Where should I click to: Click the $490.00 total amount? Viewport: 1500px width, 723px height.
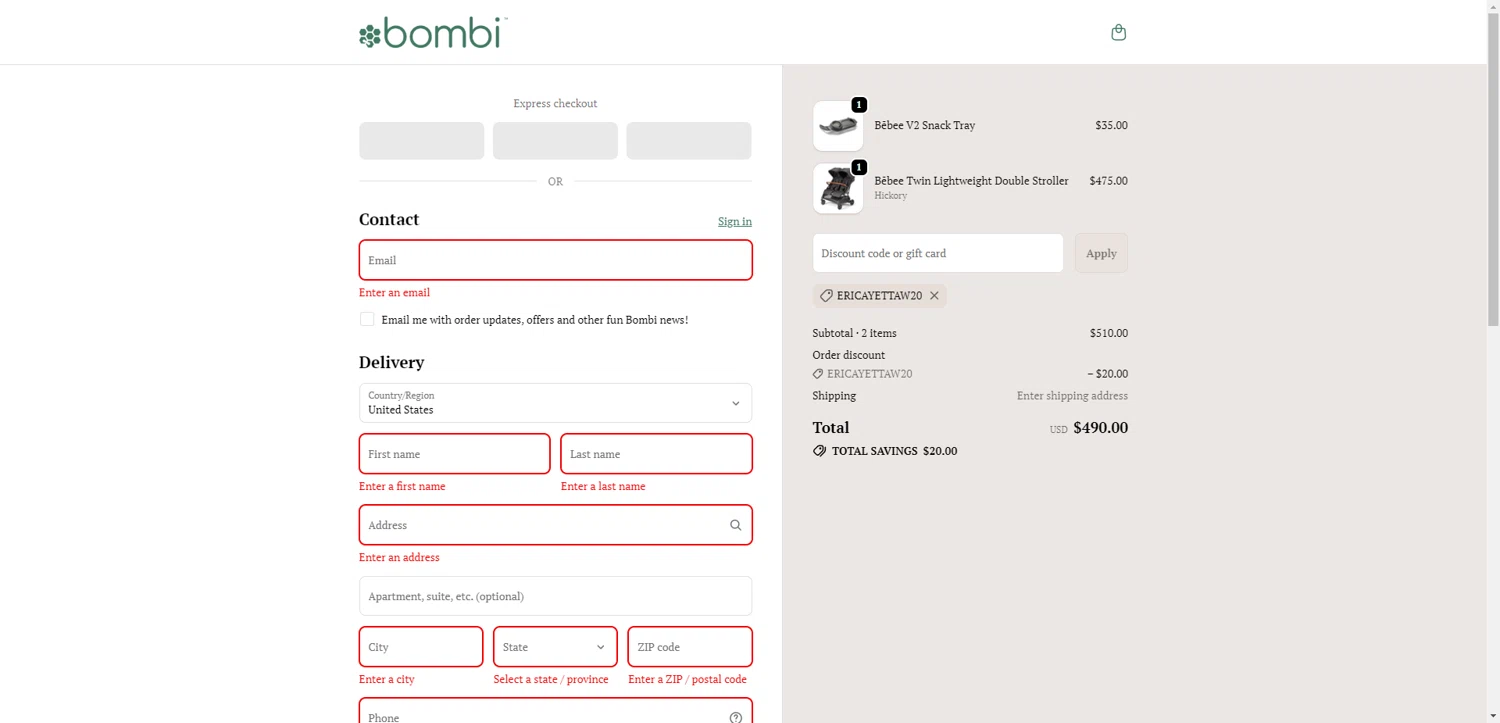[1100, 428]
